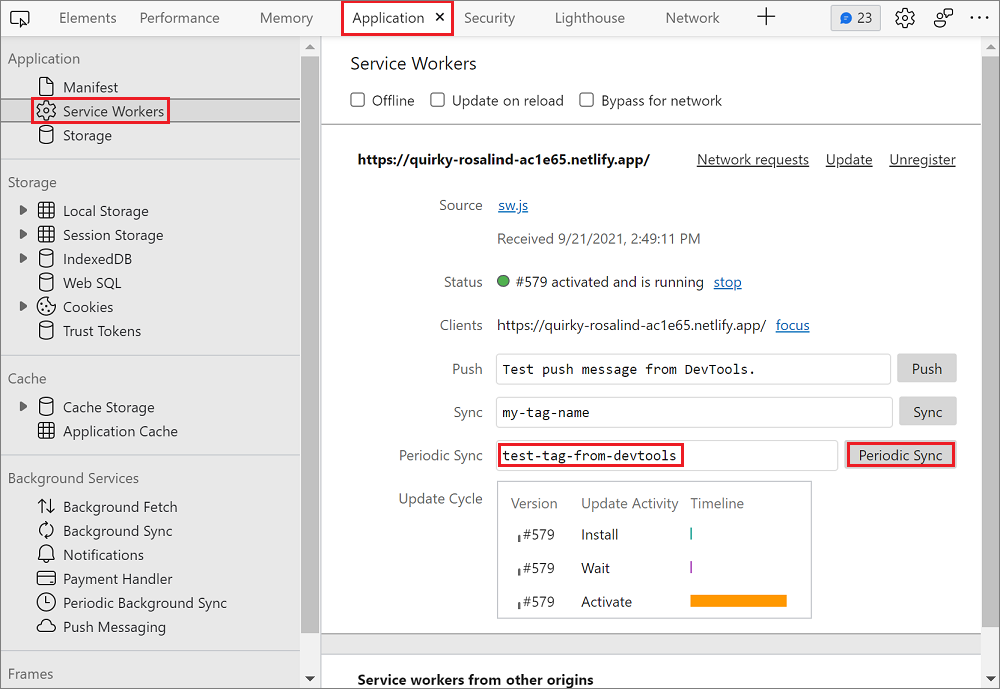This screenshot has height=689, width=1000.
Task: Enable the Offline checkbox
Action: tap(357, 100)
